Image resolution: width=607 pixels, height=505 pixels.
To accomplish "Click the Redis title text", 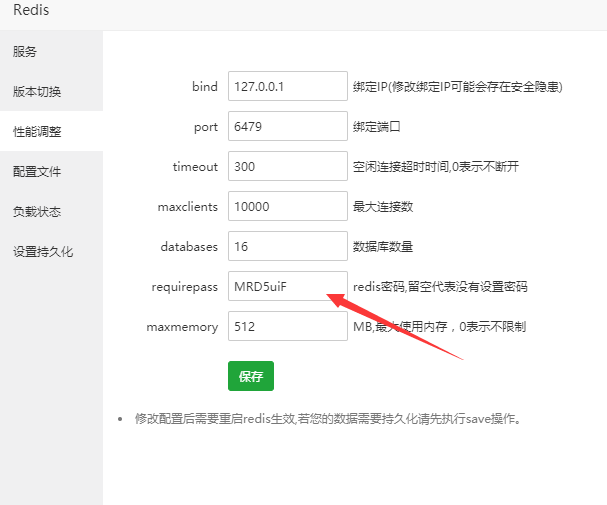I will point(31,10).
